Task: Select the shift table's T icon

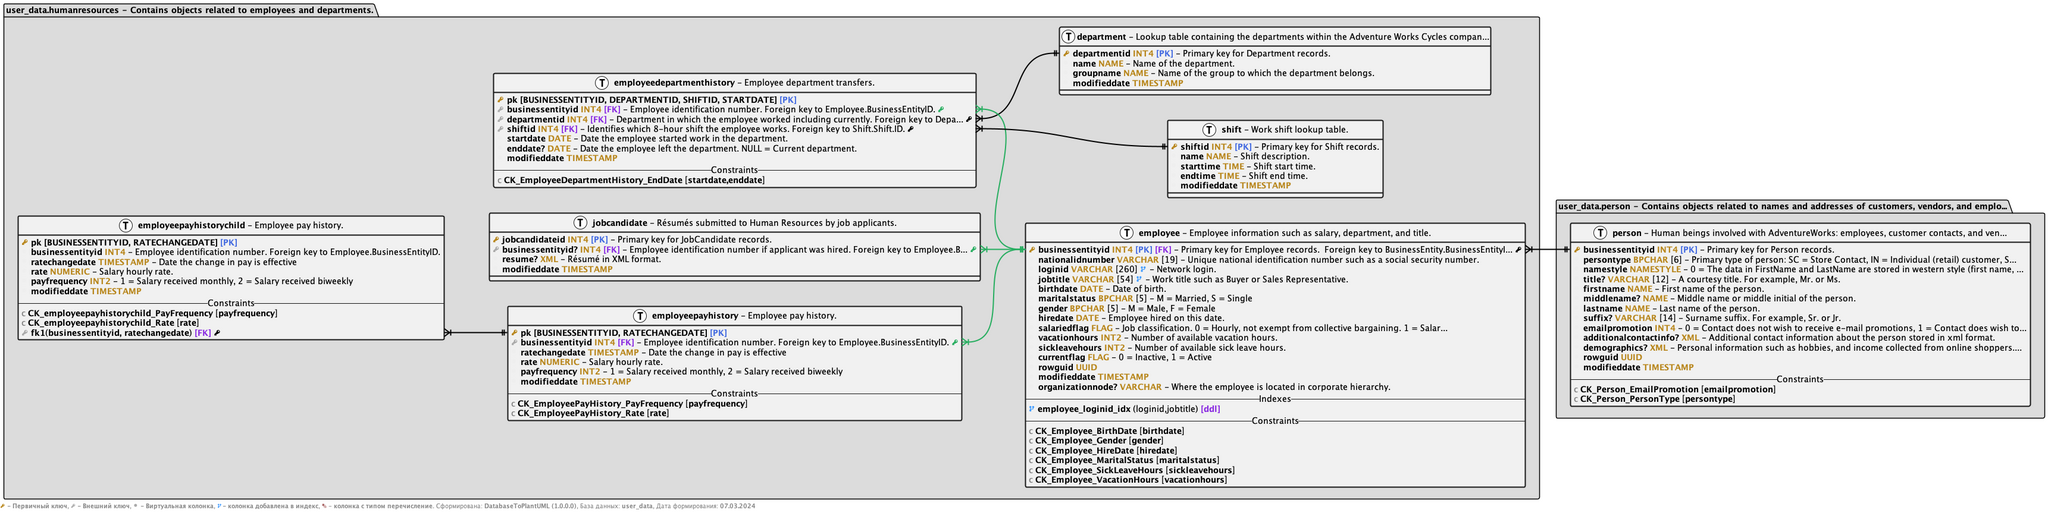Action: click(x=1209, y=130)
